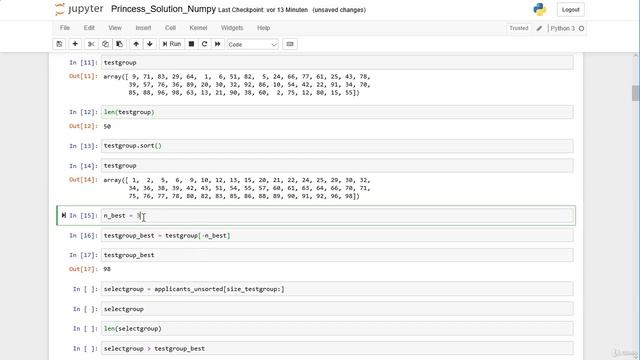Click the Out[12] output value 50
The width and height of the screenshot is (640, 360).
(107, 127)
